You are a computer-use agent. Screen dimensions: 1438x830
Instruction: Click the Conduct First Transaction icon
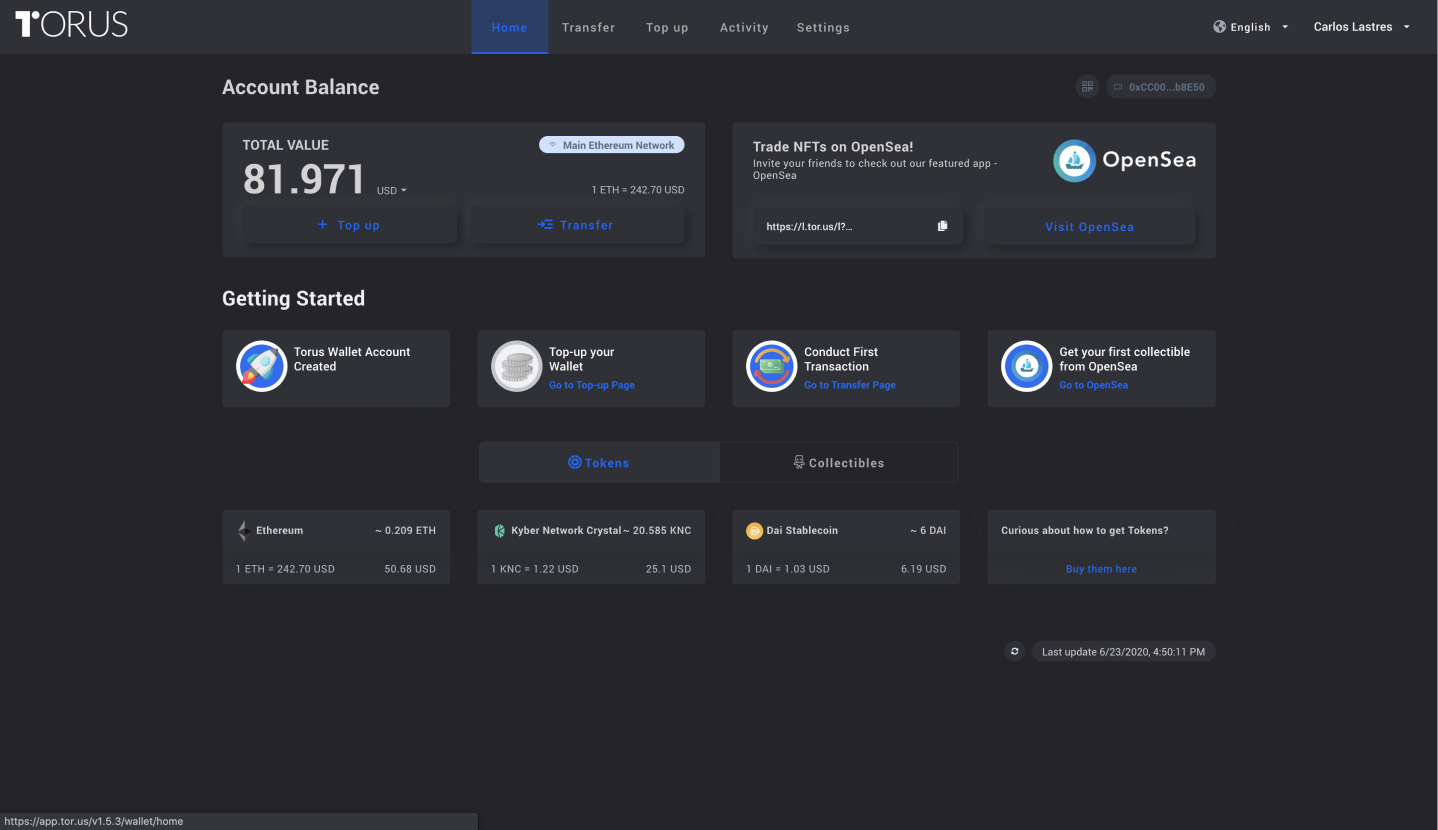(x=772, y=366)
